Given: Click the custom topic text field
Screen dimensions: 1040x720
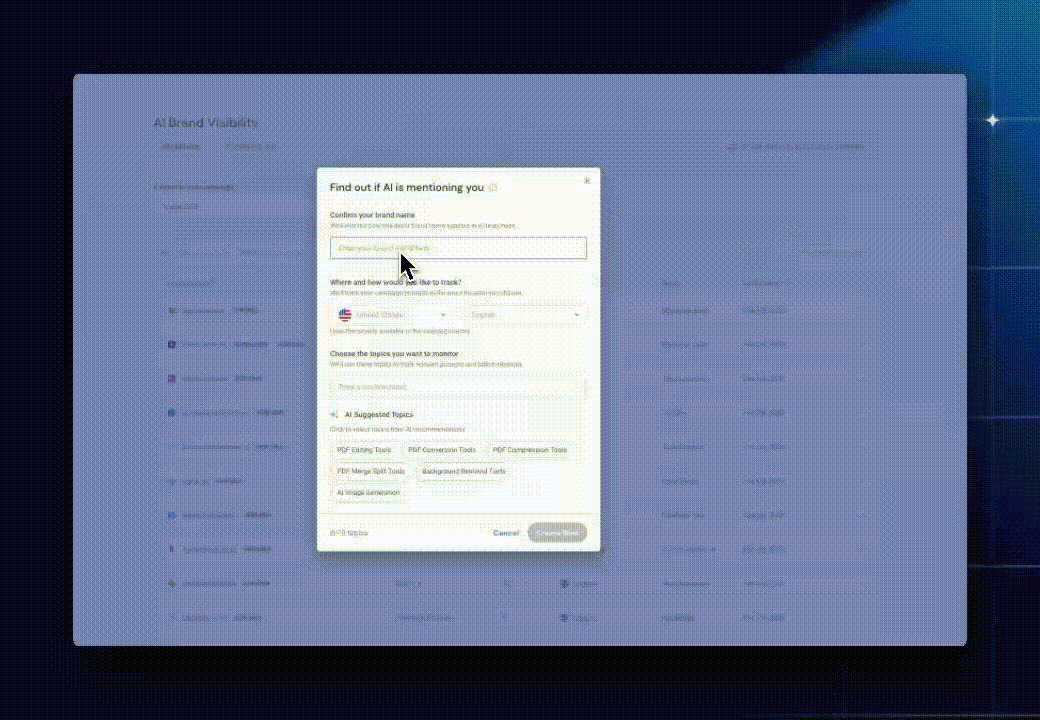Looking at the screenshot, I should (x=458, y=386).
